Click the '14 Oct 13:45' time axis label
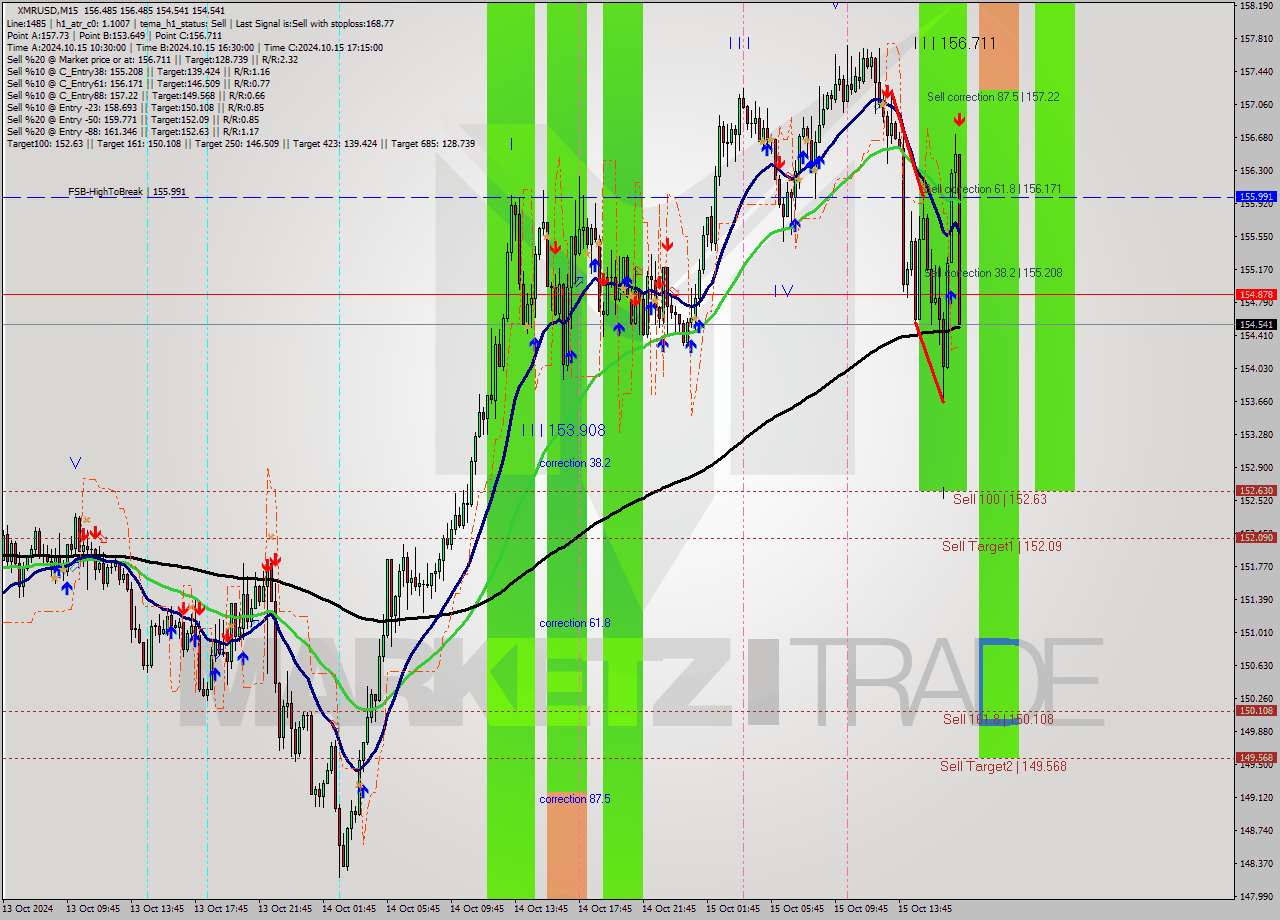Viewport: 1280px width, 920px height. click(x=541, y=909)
